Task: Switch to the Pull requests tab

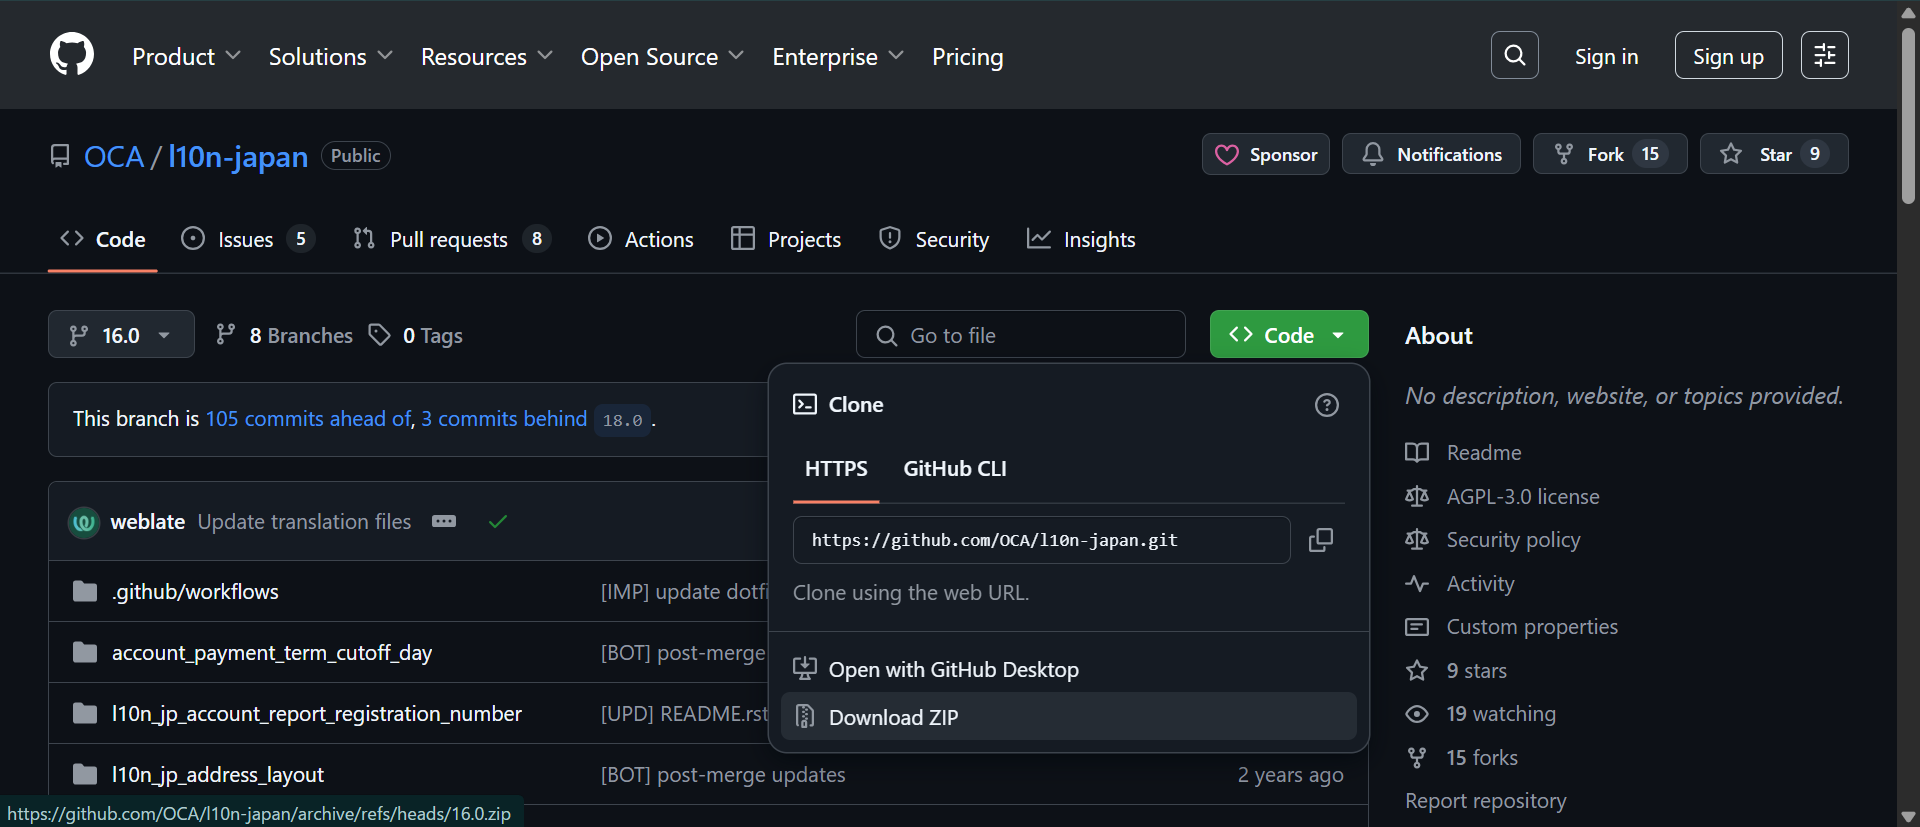Action: (451, 240)
